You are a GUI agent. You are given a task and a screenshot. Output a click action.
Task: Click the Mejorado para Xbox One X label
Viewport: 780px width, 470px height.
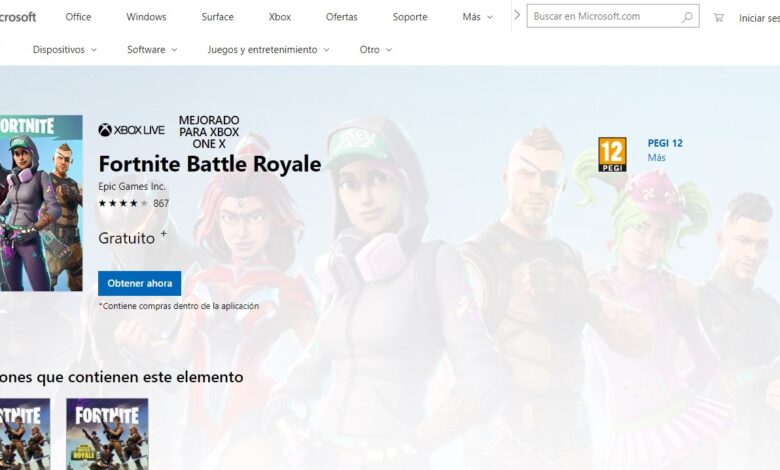pyautogui.click(x=209, y=132)
